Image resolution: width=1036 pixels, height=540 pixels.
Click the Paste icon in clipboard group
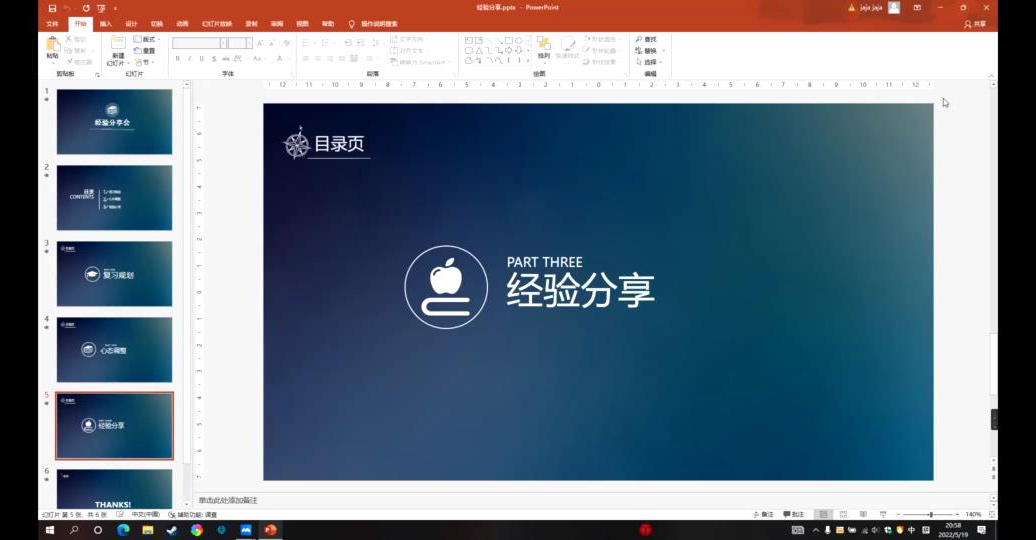click(52, 46)
